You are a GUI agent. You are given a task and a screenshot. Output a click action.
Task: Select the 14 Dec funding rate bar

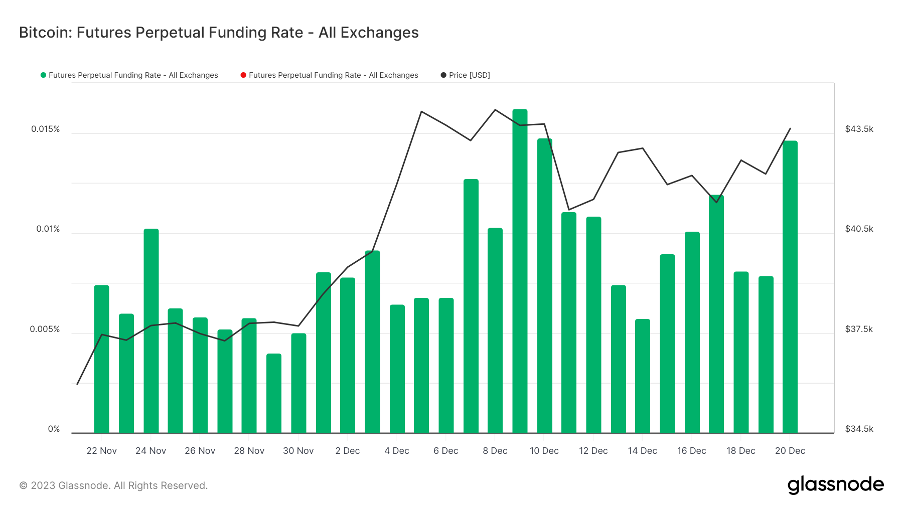click(642, 375)
